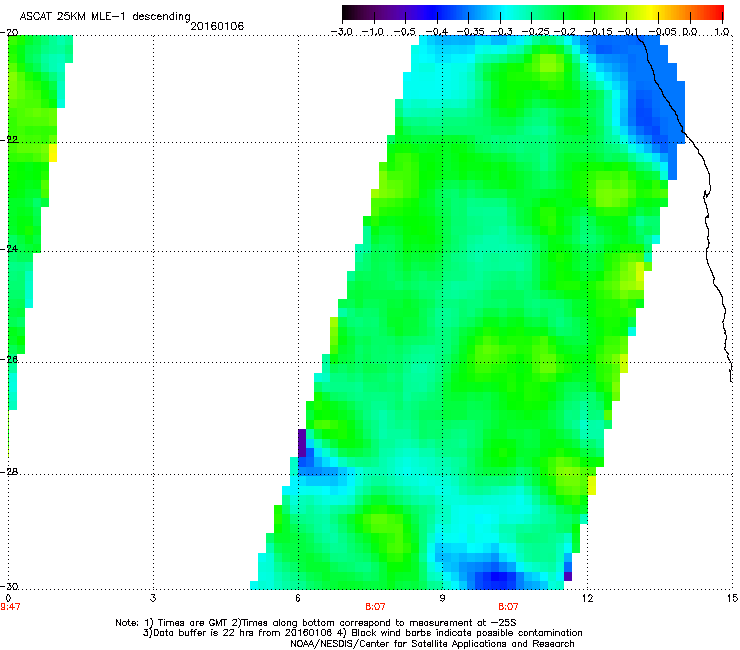Click the yellow section of the color bar
This screenshot has width=740, height=650.
[652, 12]
